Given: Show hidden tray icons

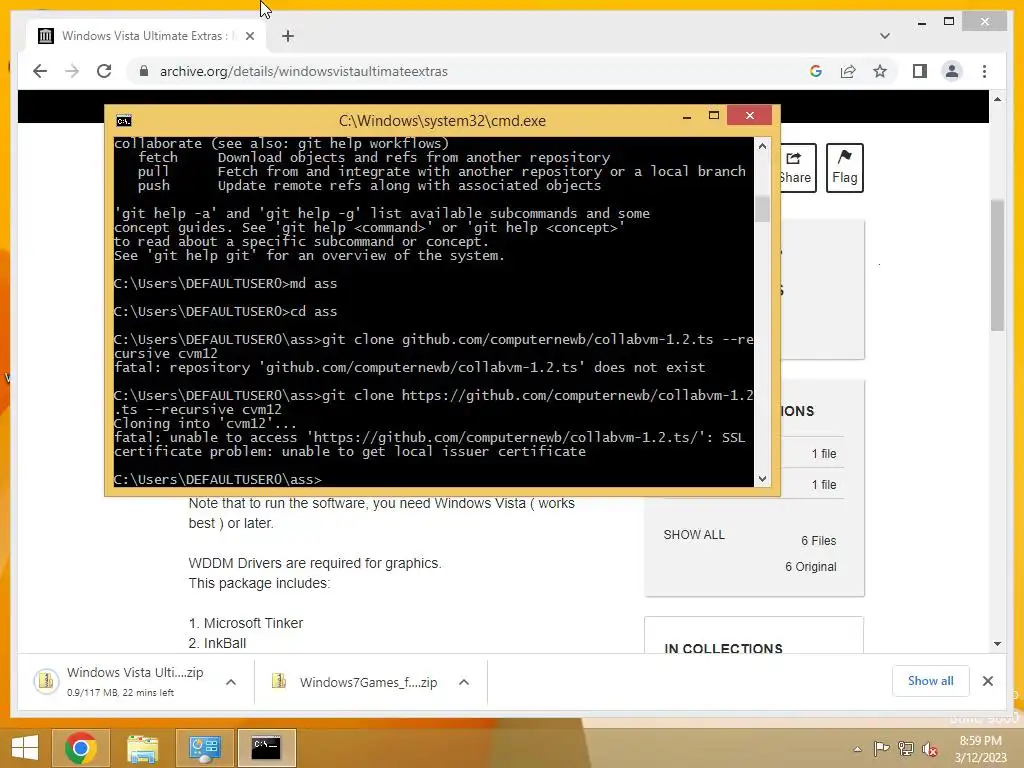Looking at the screenshot, I should [x=857, y=749].
